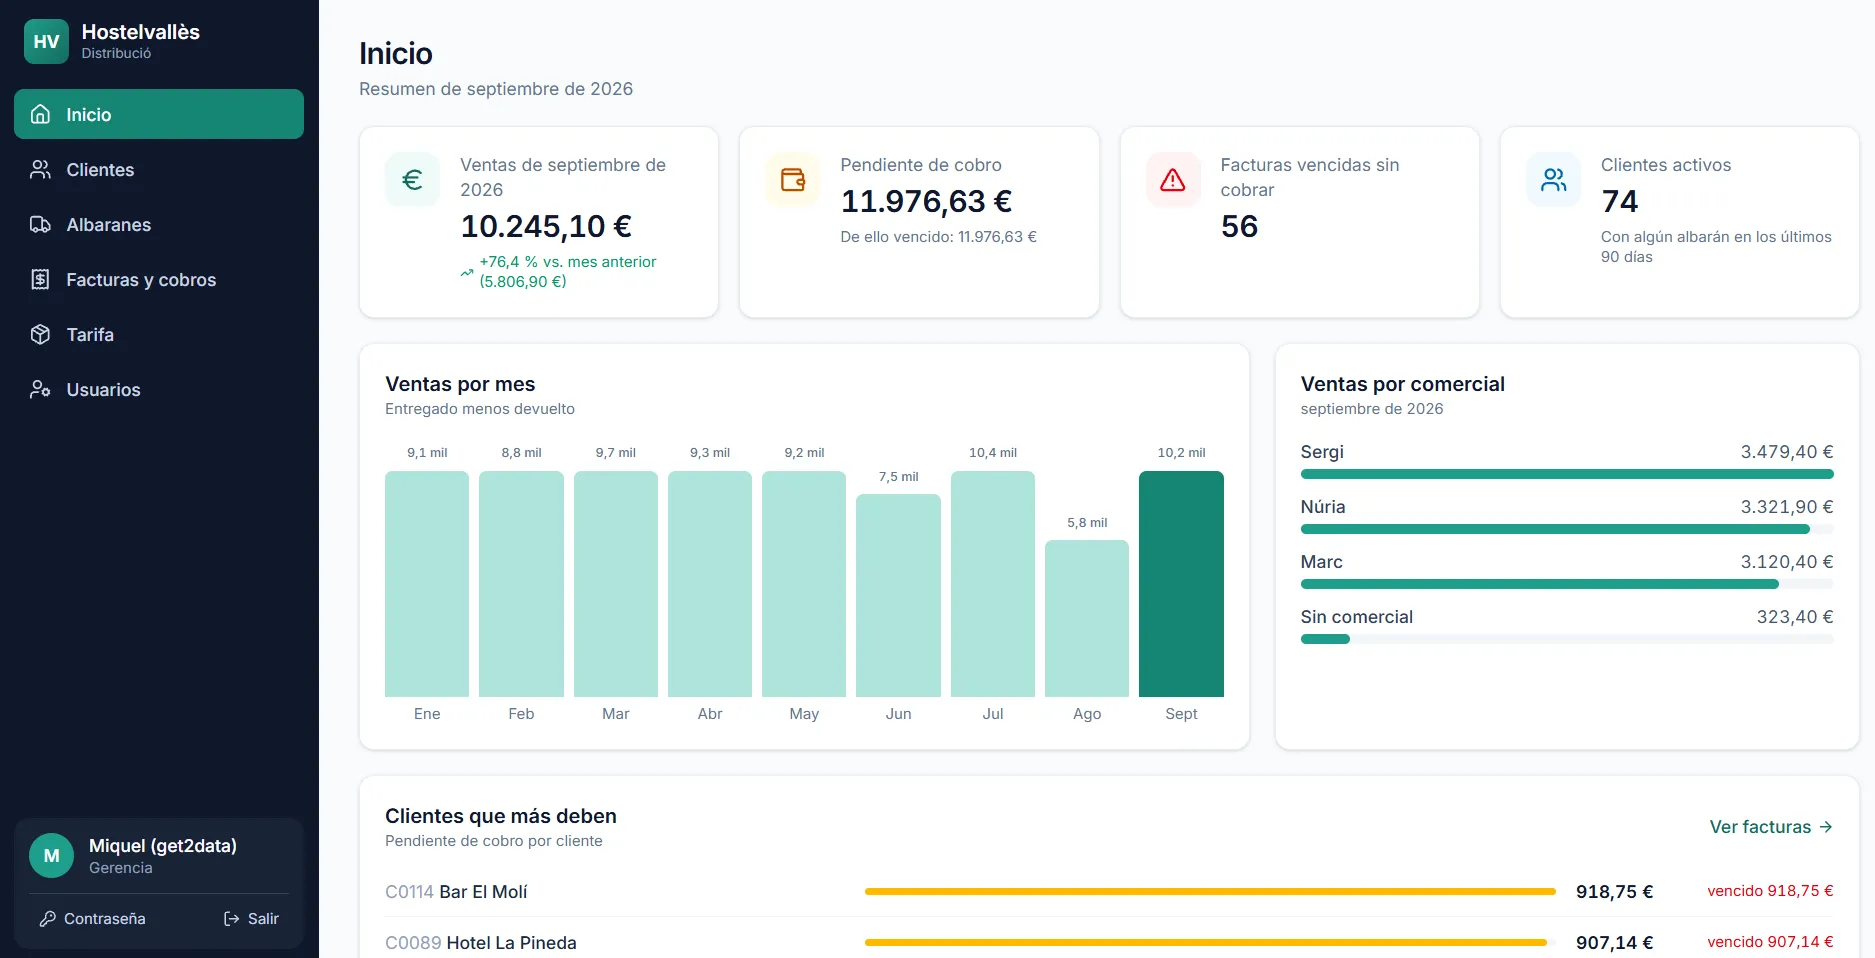Image resolution: width=1875 pixels, height=958 pixels.
Task: Click the Tarifa box icon
Action: (x=40, y=334)
